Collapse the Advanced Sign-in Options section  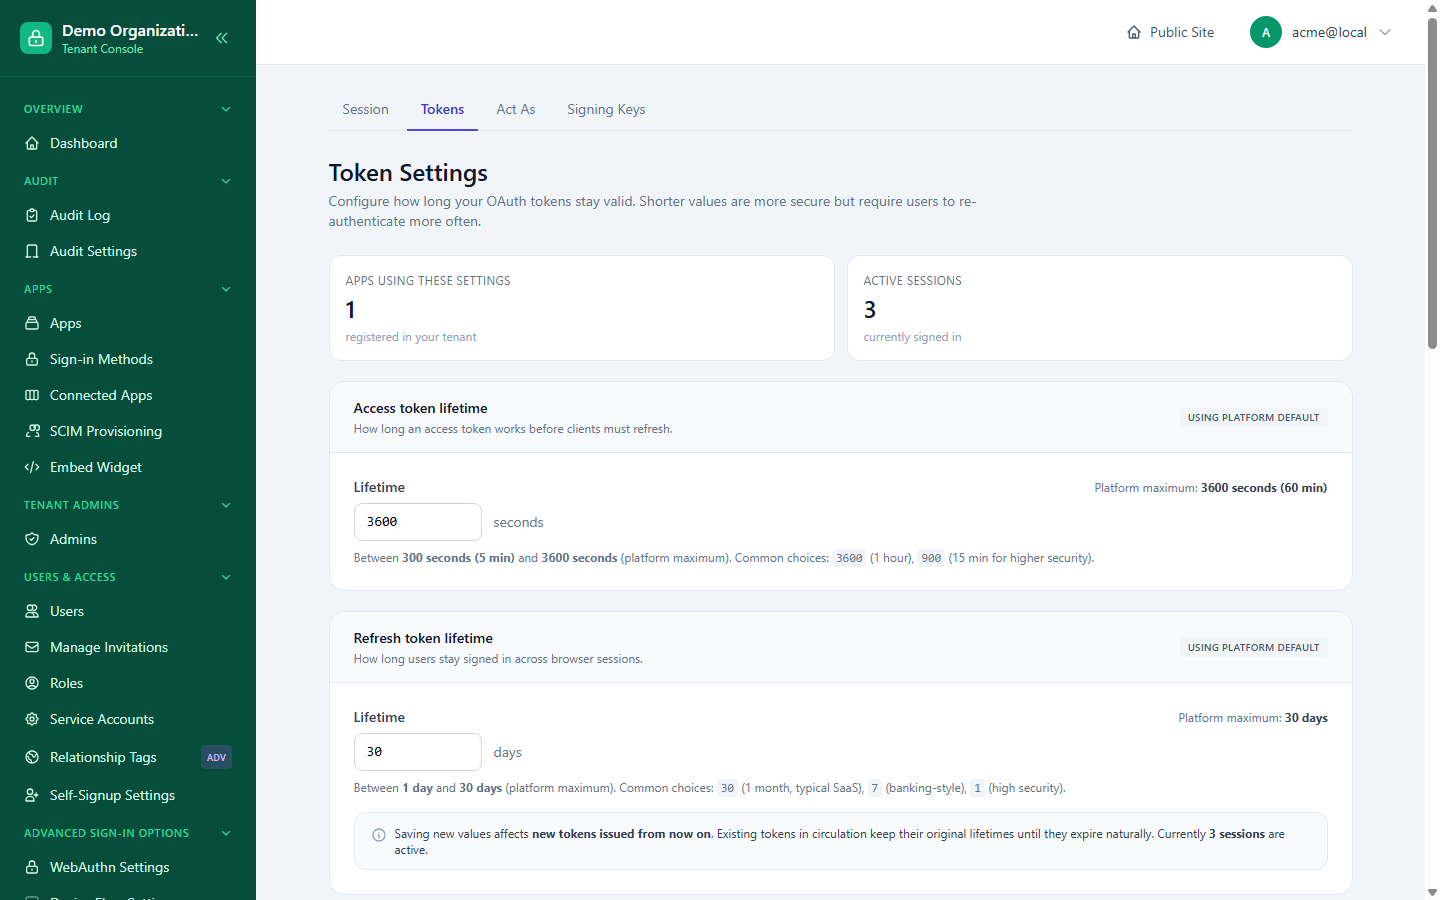pos(226,833)
